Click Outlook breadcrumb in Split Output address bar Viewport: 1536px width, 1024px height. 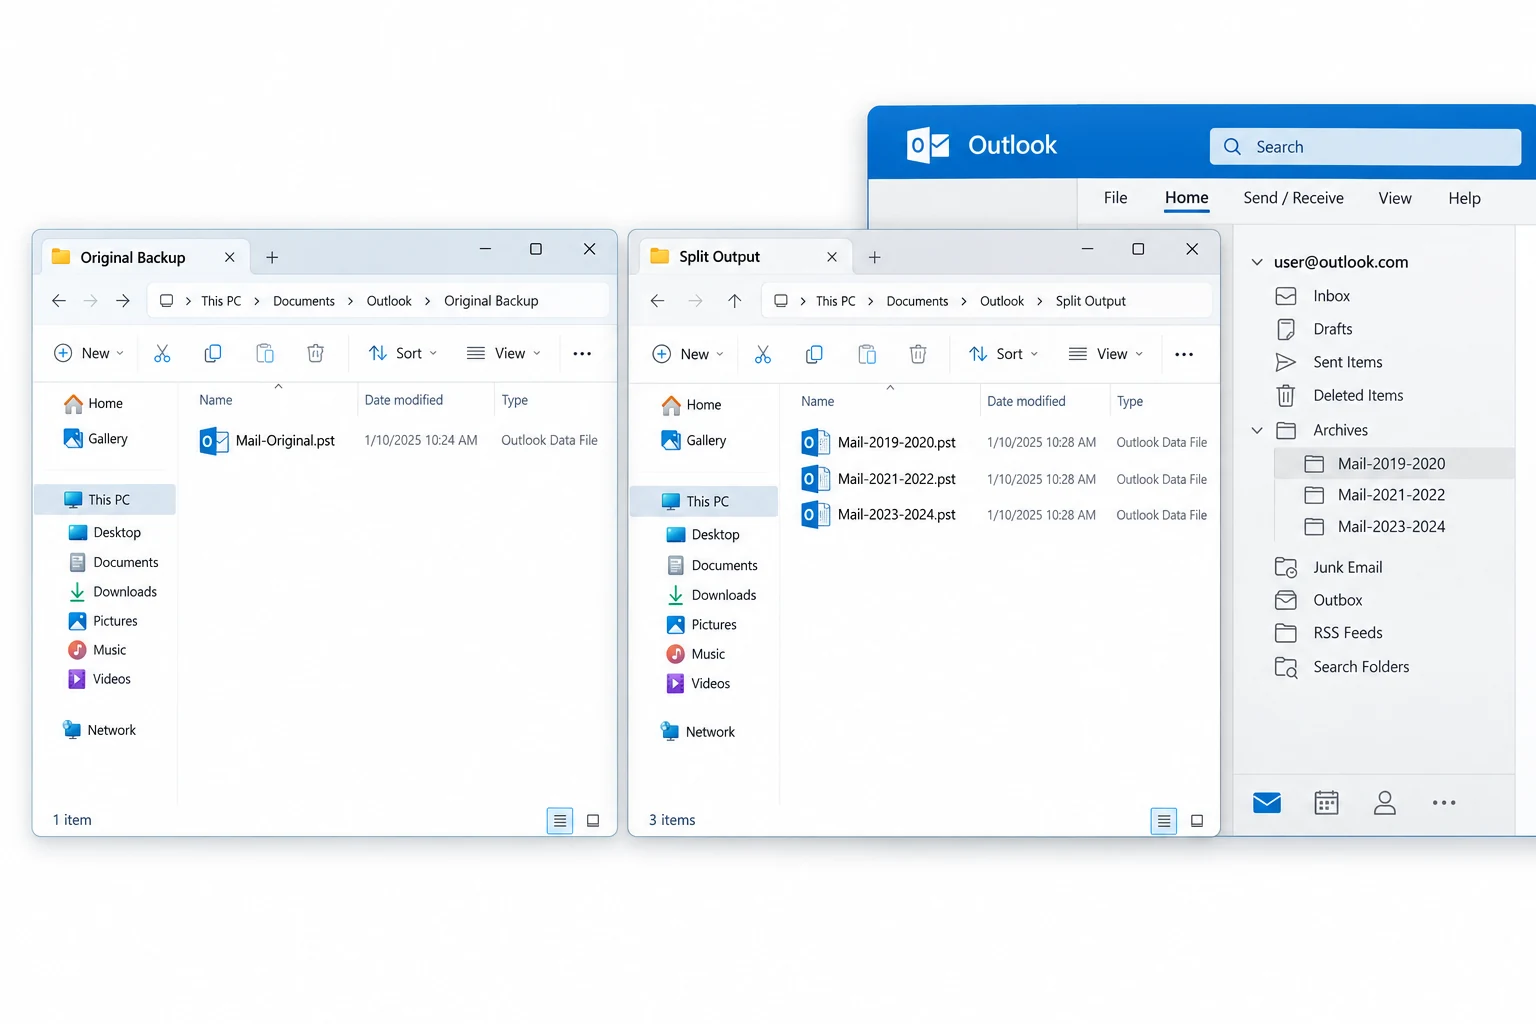click(x=1002, y=301)
